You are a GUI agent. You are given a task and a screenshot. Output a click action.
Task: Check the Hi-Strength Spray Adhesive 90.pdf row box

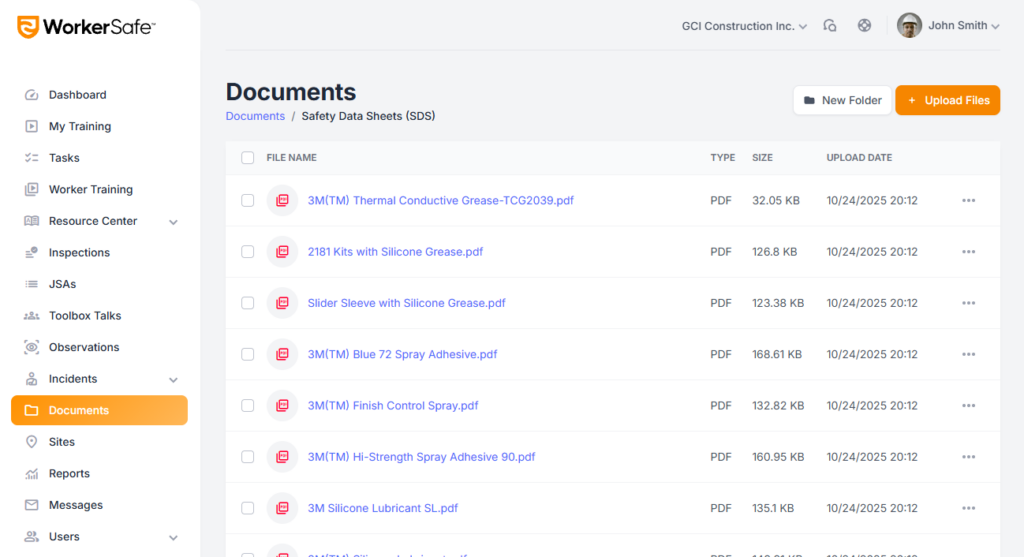(x=248, y=456)
